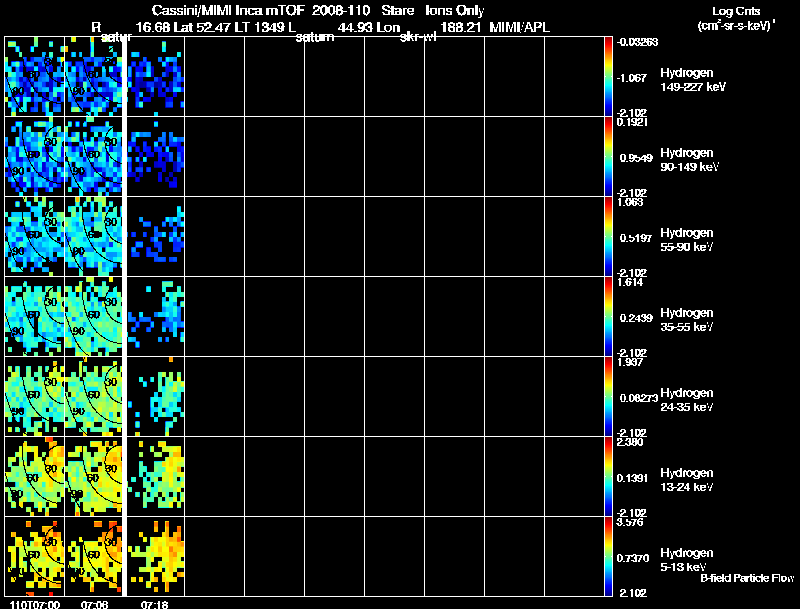Click the color scale for Hydrogen 35-55 keV
This screenshot has height=609, width=800.
coord(608,316)
